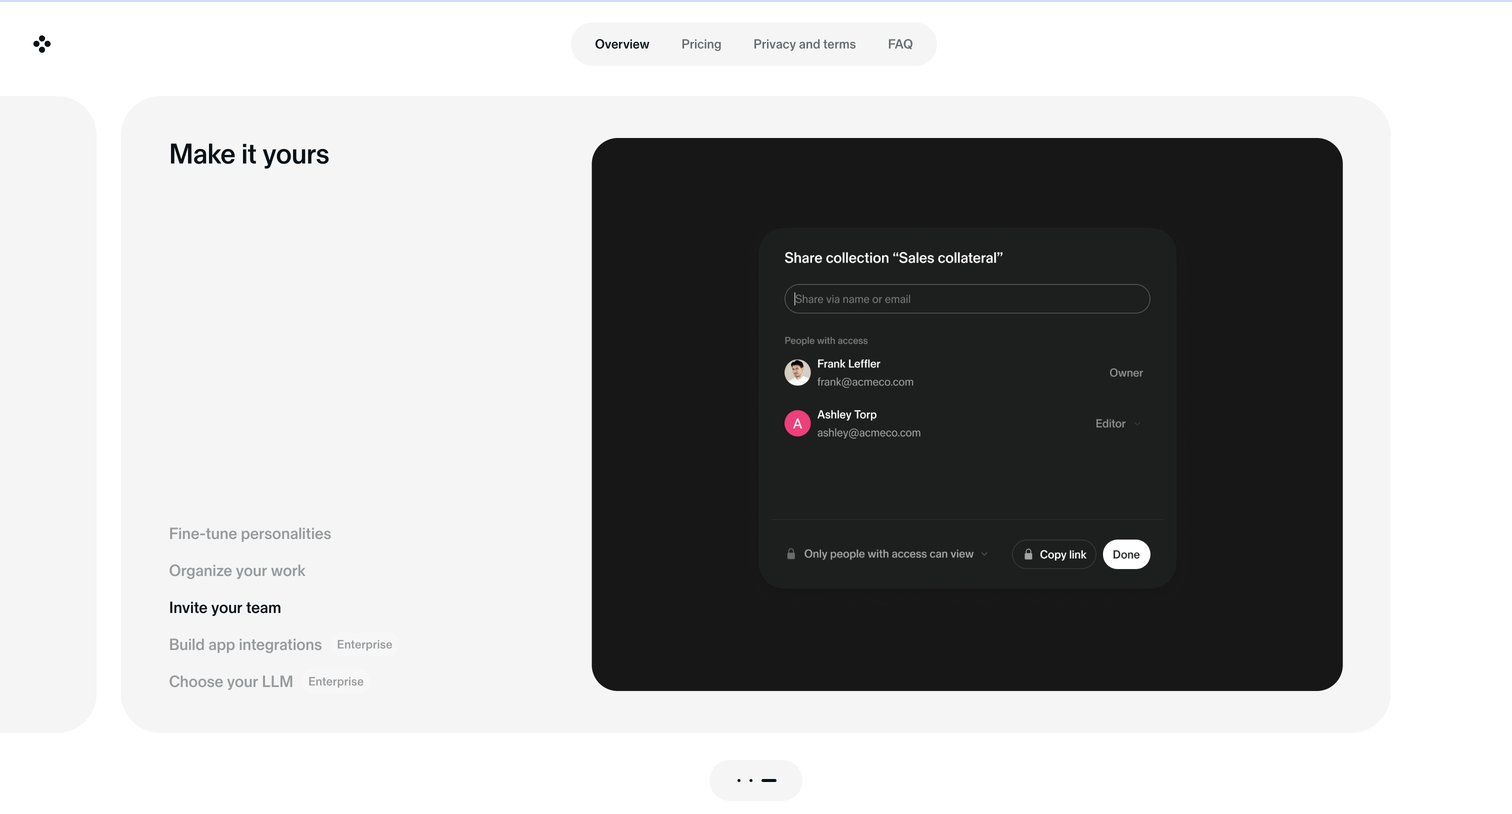Focus the Share via name or email field
This screenshot has width=1512, height=814.
(967, 299)
